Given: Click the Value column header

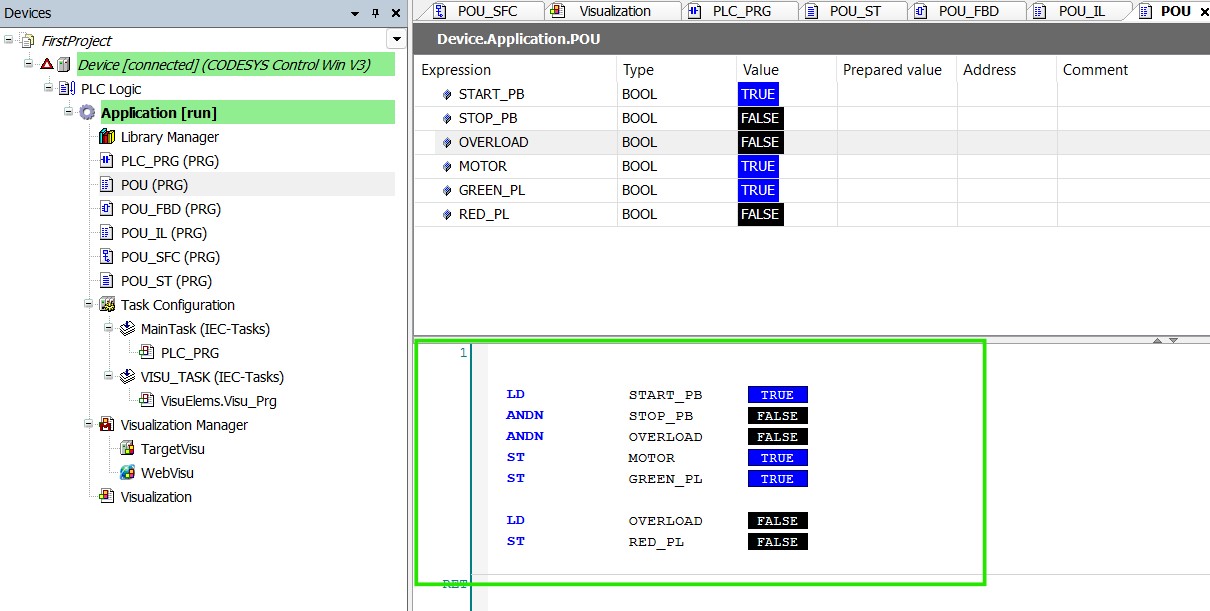Looking at the screenshot, I should [787, 70].
